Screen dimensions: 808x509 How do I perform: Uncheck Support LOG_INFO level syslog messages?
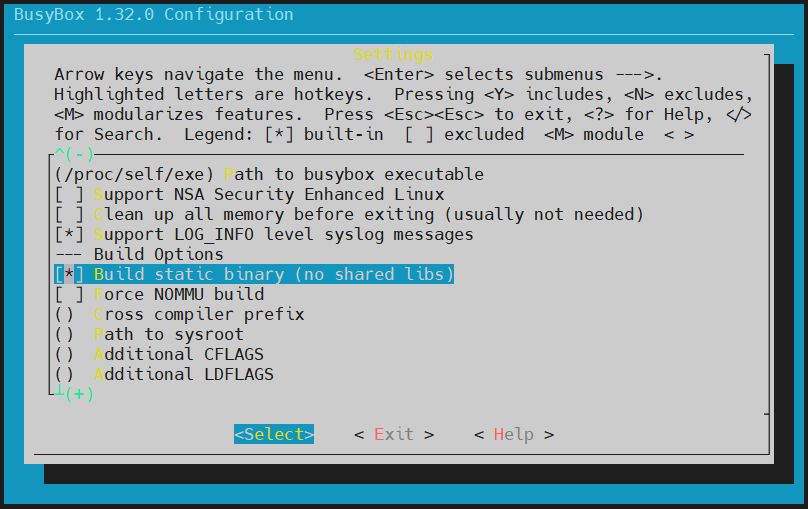point(69,234)
